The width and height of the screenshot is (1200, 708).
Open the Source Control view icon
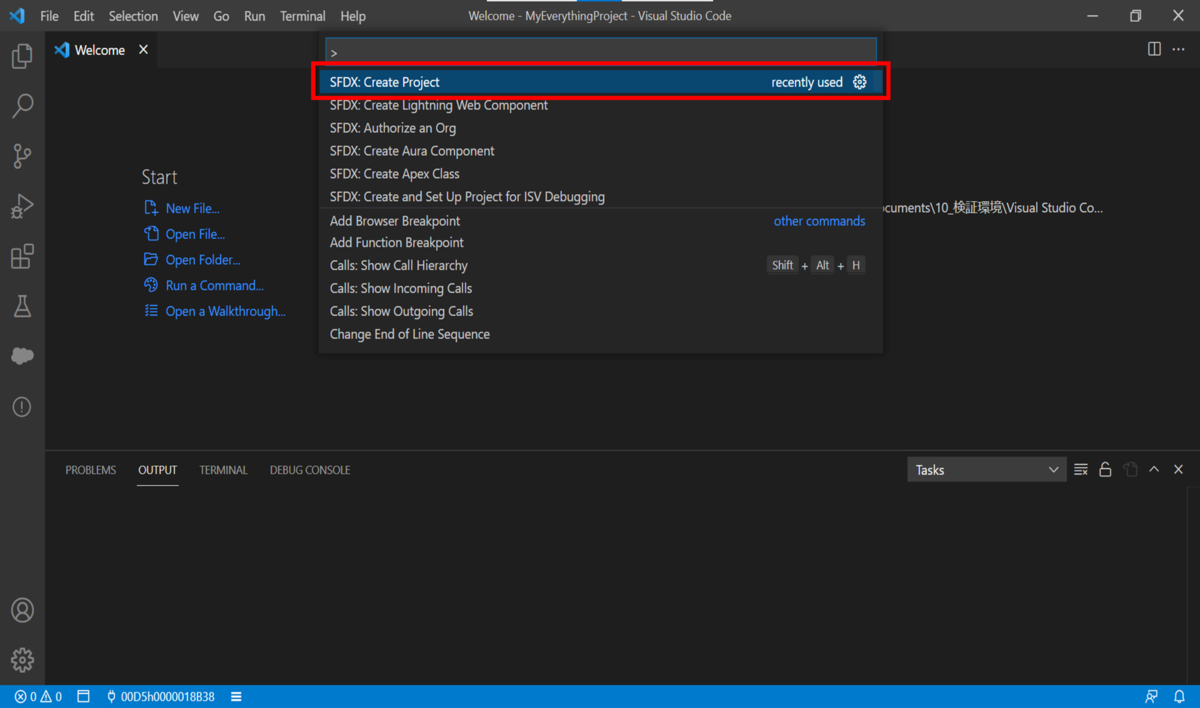point(22,156)
